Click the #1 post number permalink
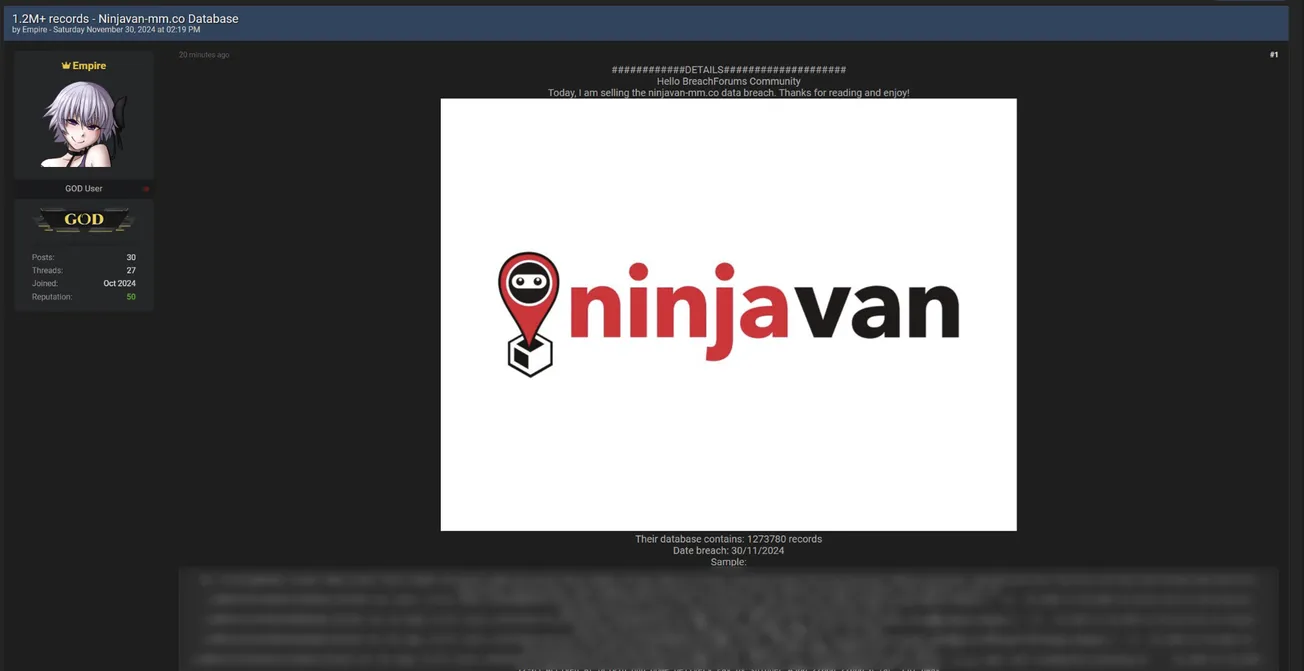Screen dimensions: 1304x671 [1273, 54]
